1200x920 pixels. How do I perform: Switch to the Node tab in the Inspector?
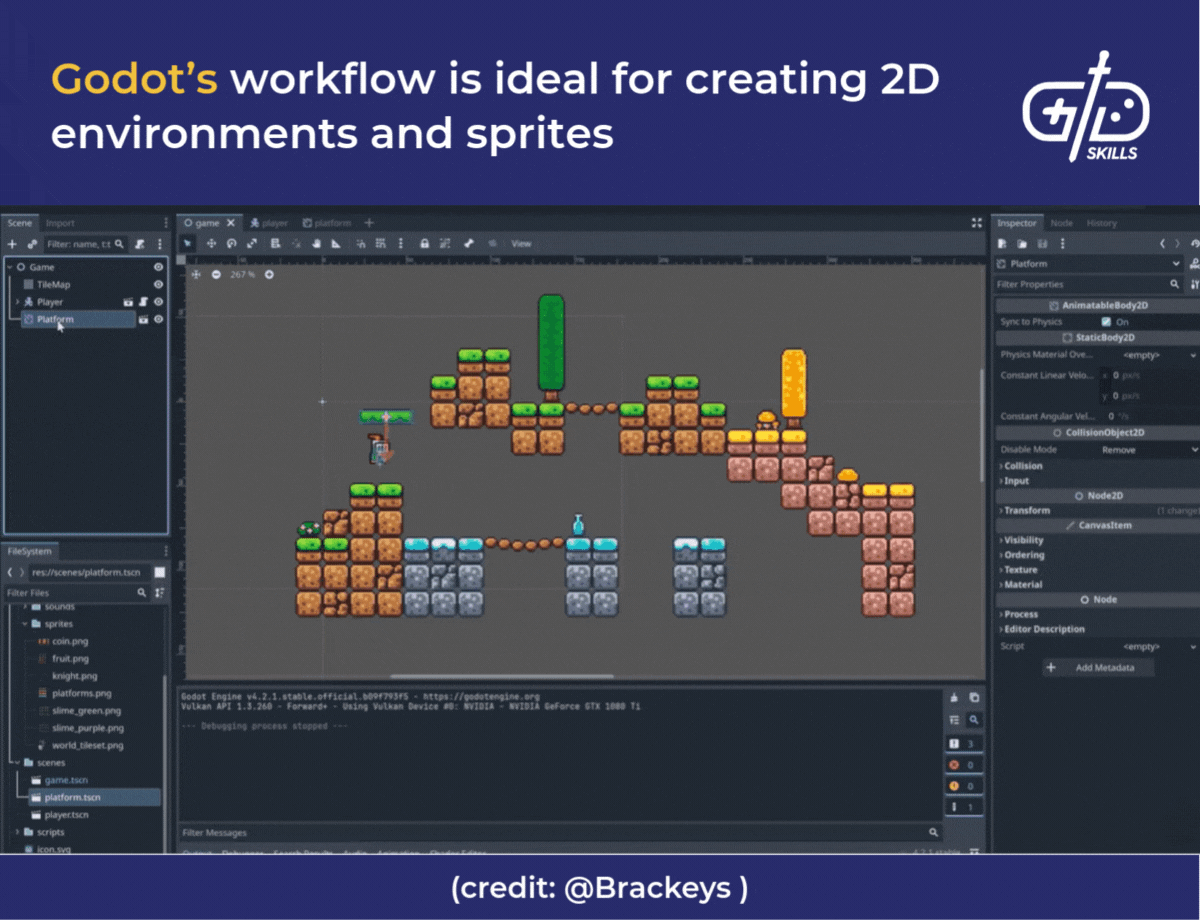pos(1061,223)
